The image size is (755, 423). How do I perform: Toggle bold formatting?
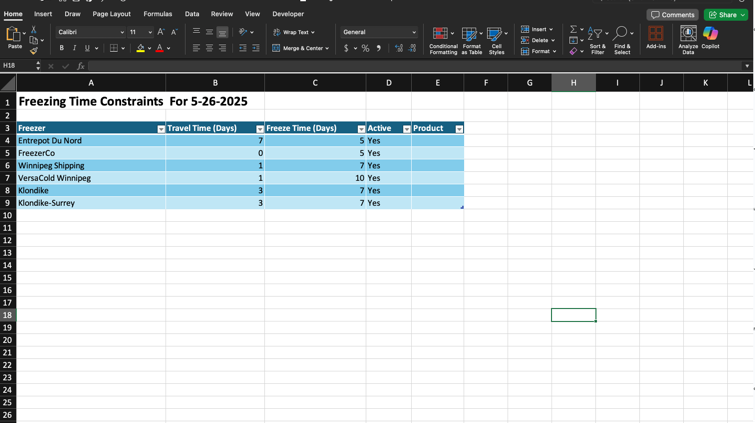[x=61, y=48]
